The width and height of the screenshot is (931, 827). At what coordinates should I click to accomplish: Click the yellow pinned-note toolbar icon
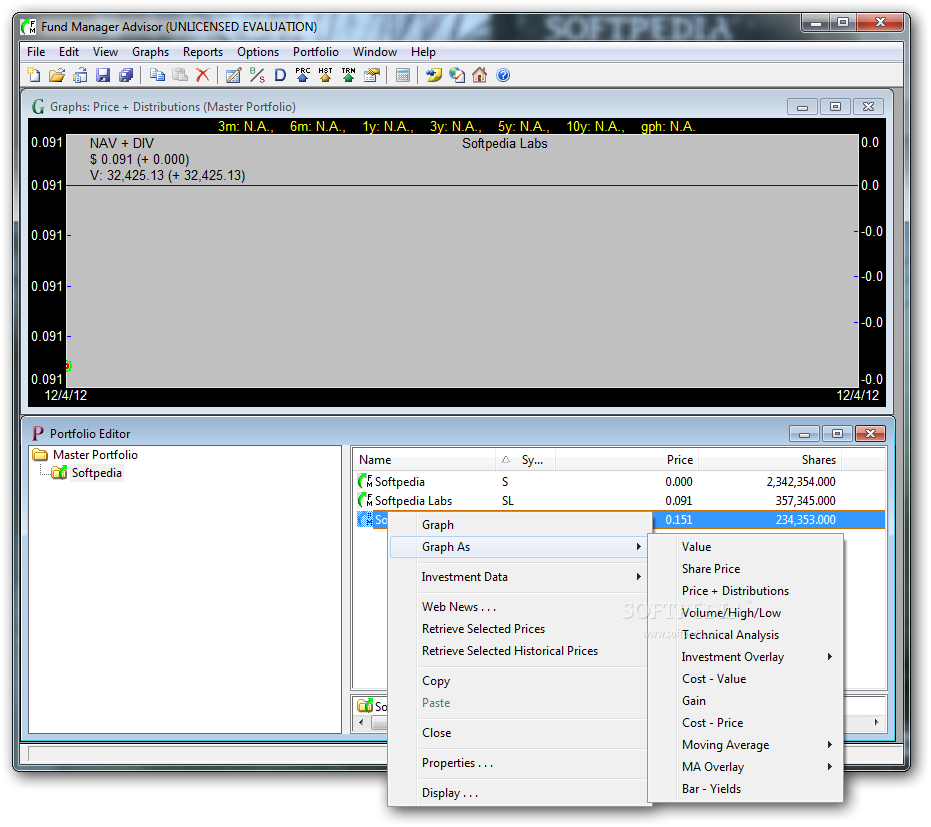434,75
